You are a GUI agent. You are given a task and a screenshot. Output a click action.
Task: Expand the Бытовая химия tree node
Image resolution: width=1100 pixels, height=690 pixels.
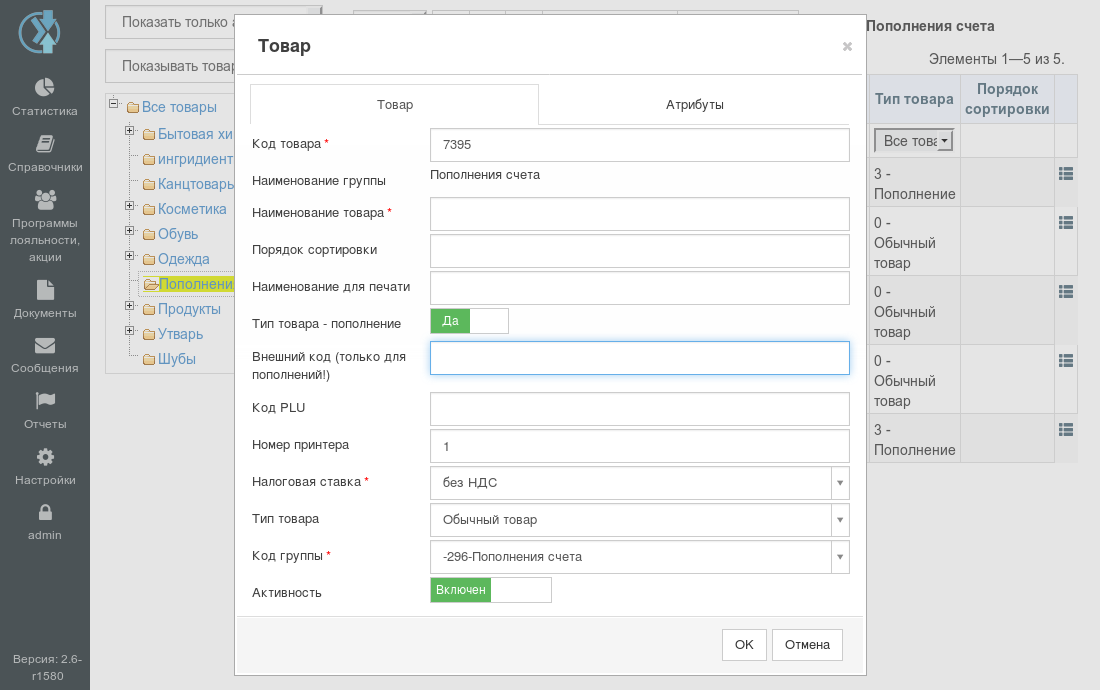(x=130, y=130)
